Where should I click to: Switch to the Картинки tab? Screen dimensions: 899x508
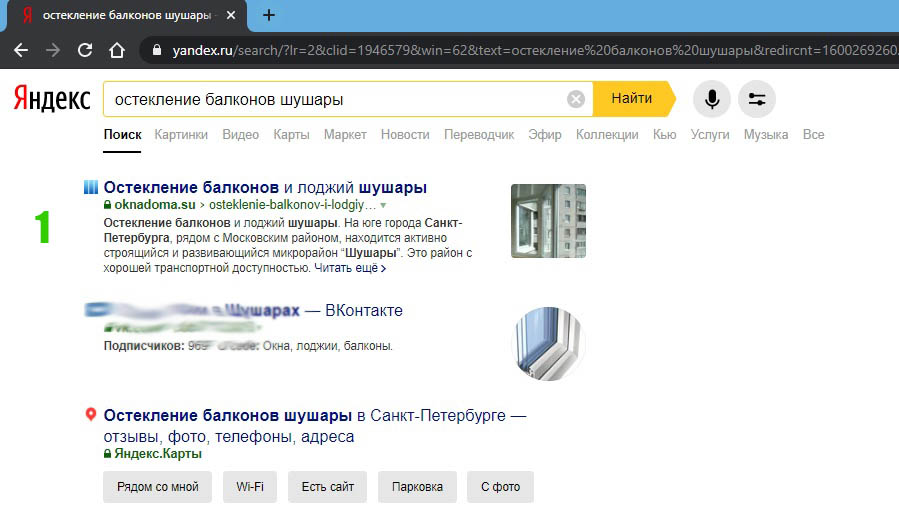click(181, 134)
